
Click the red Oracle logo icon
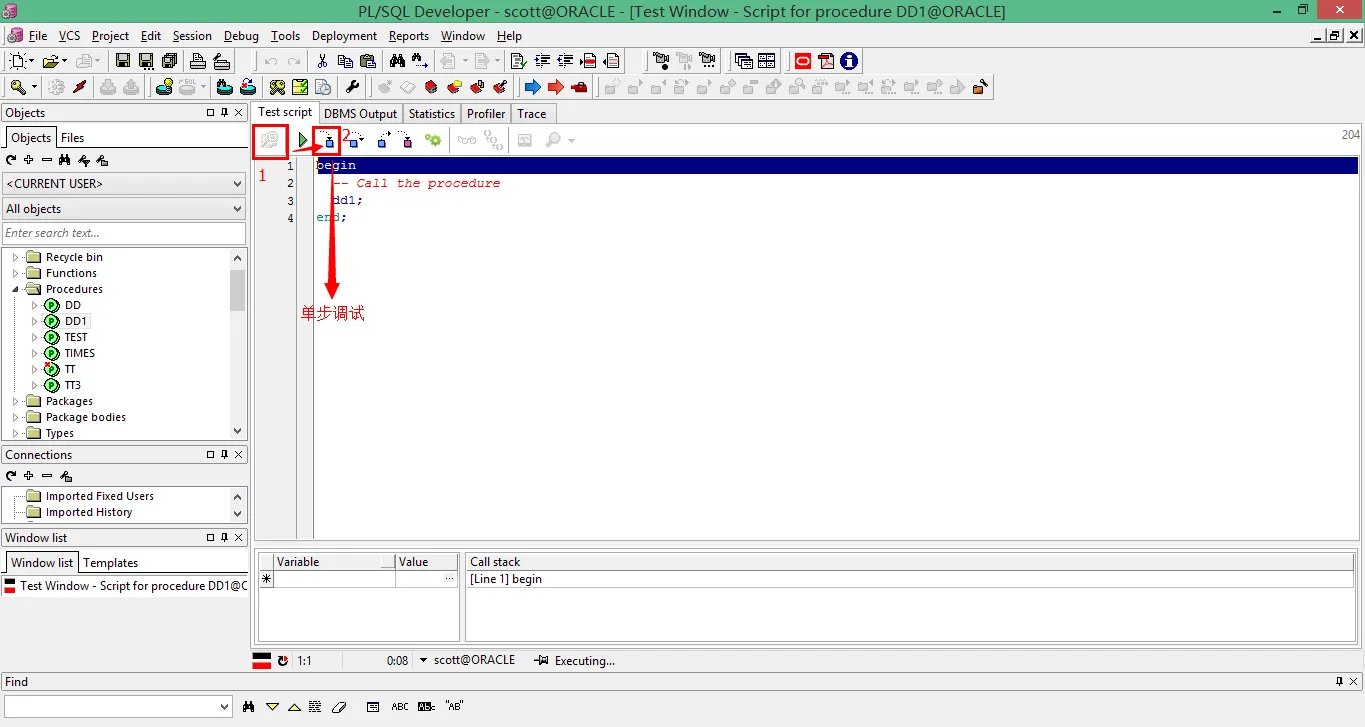tap(802, 61)
